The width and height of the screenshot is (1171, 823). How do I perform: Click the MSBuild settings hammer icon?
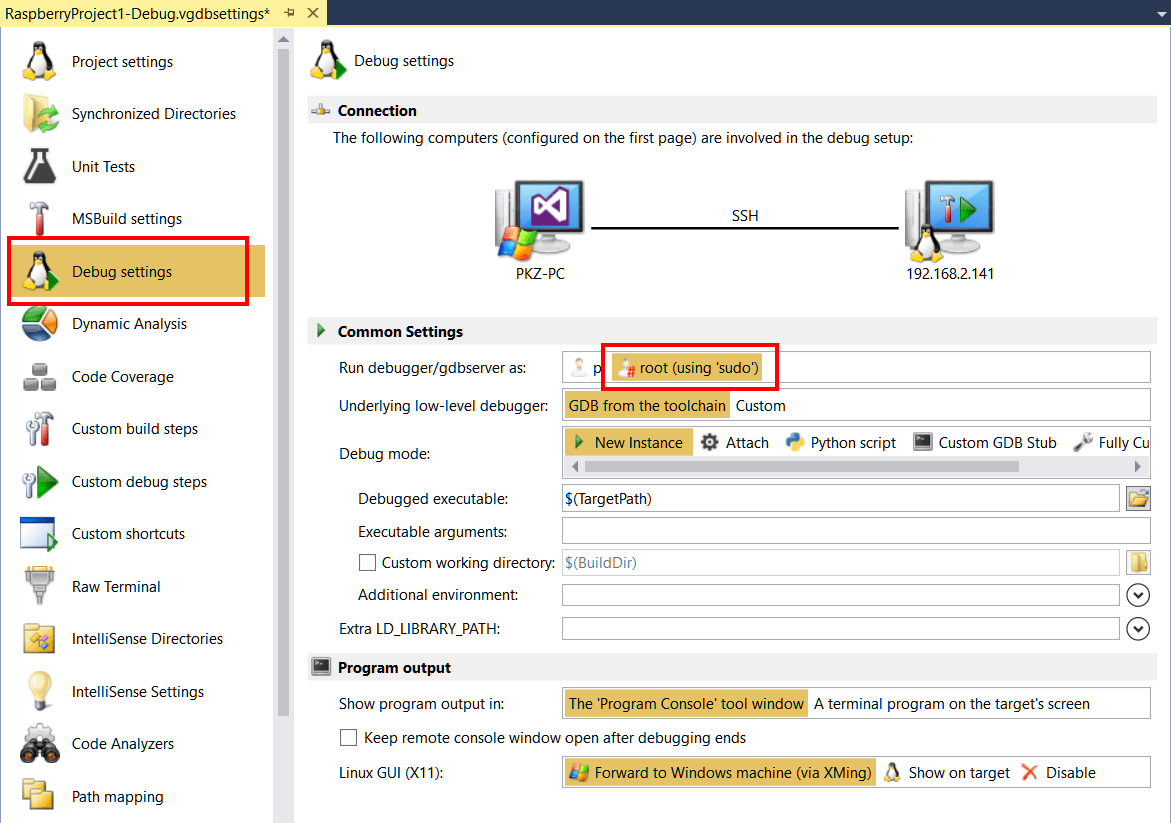(38, 218)
